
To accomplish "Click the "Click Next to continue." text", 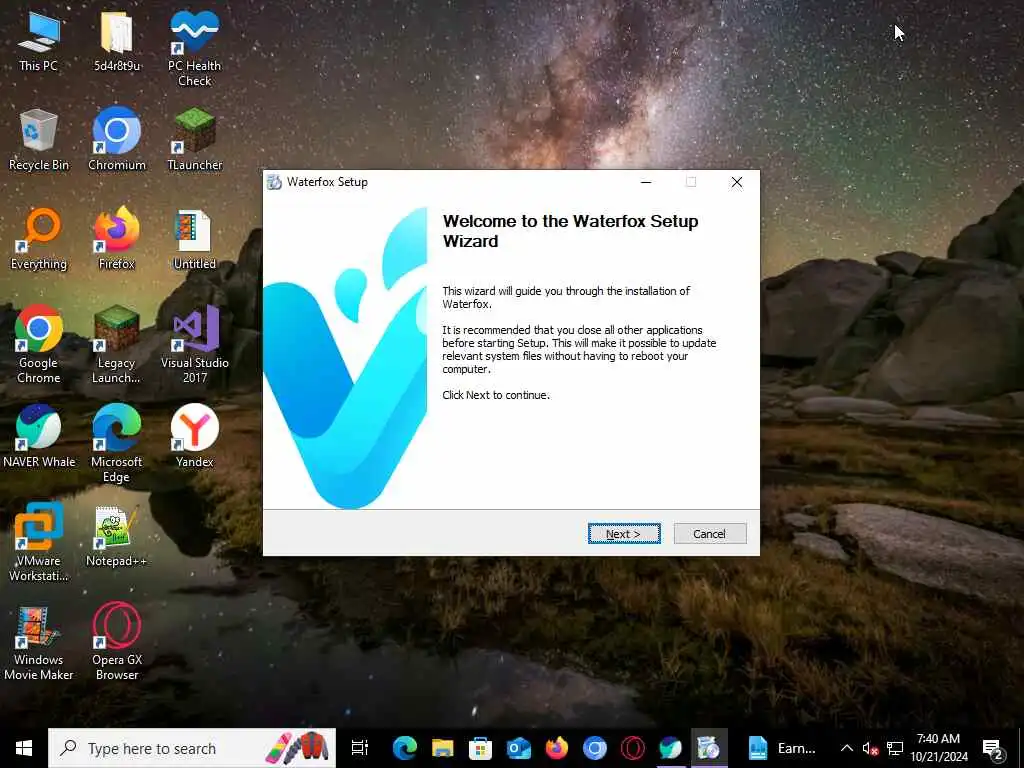I will click(x=496, y=395).
